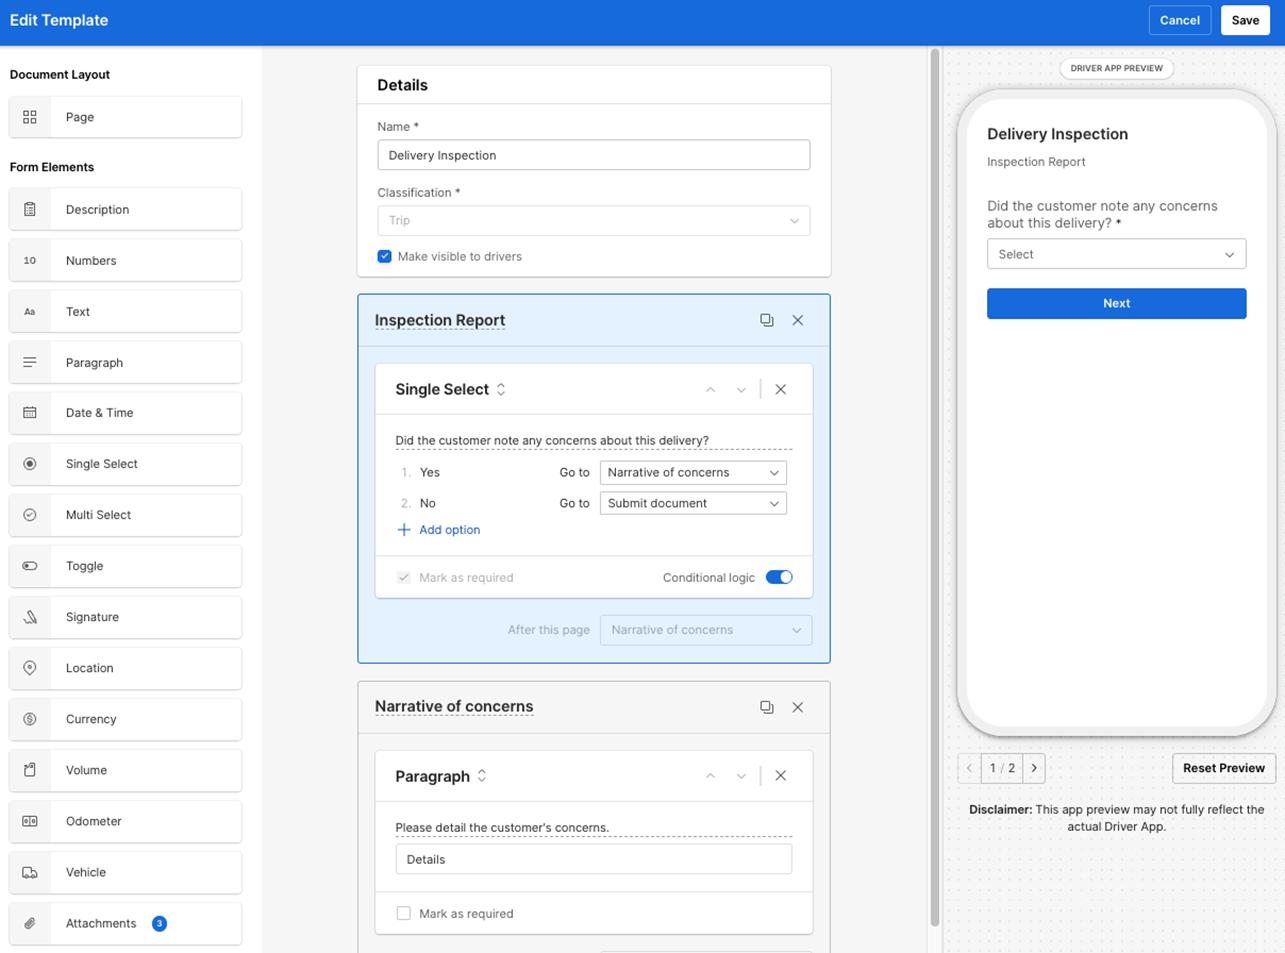Click the Location pin icon
1285x953 pixels.
click(30, 668)
